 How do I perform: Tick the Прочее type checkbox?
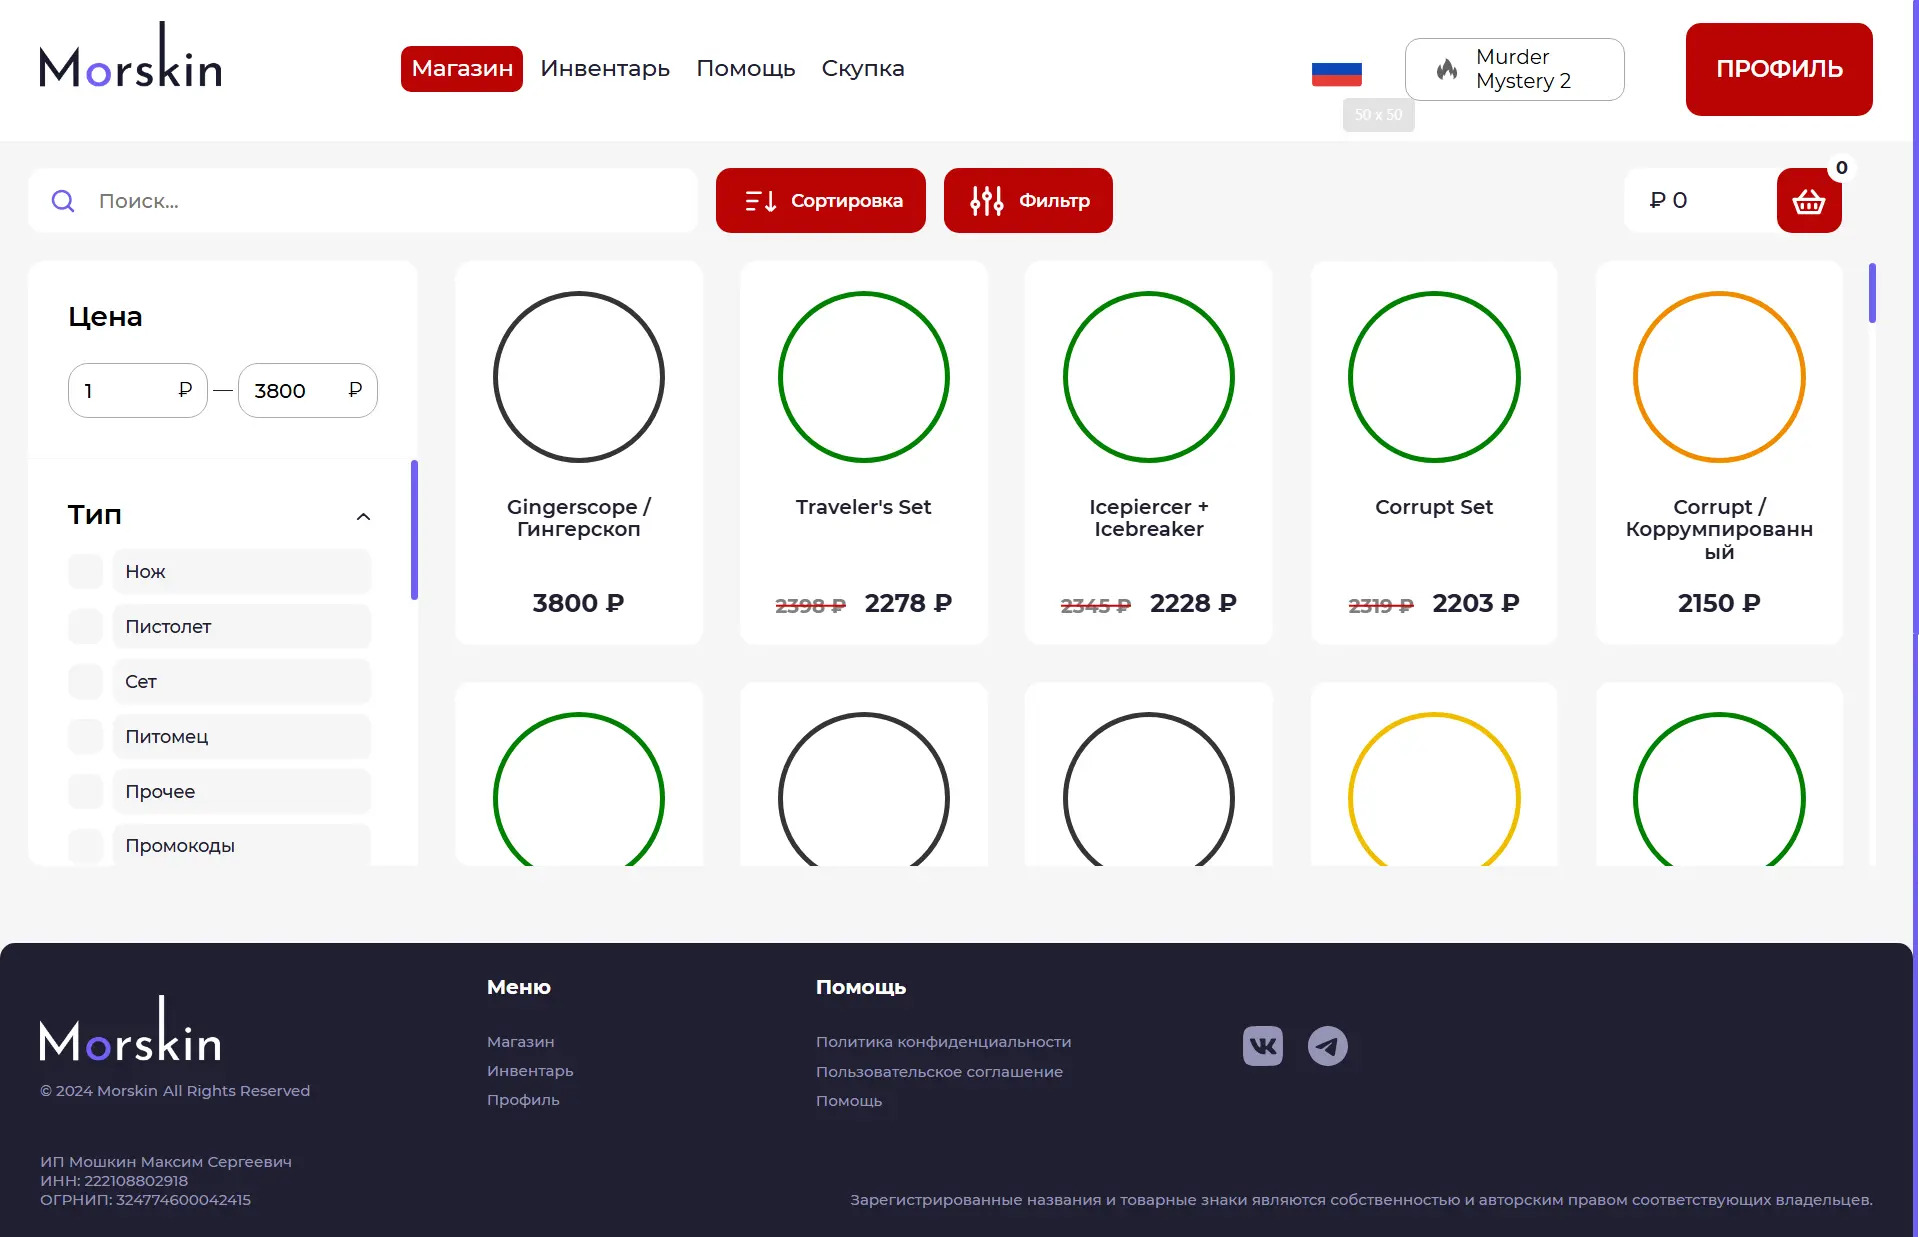pyautogui.click(x=85, y=791)
